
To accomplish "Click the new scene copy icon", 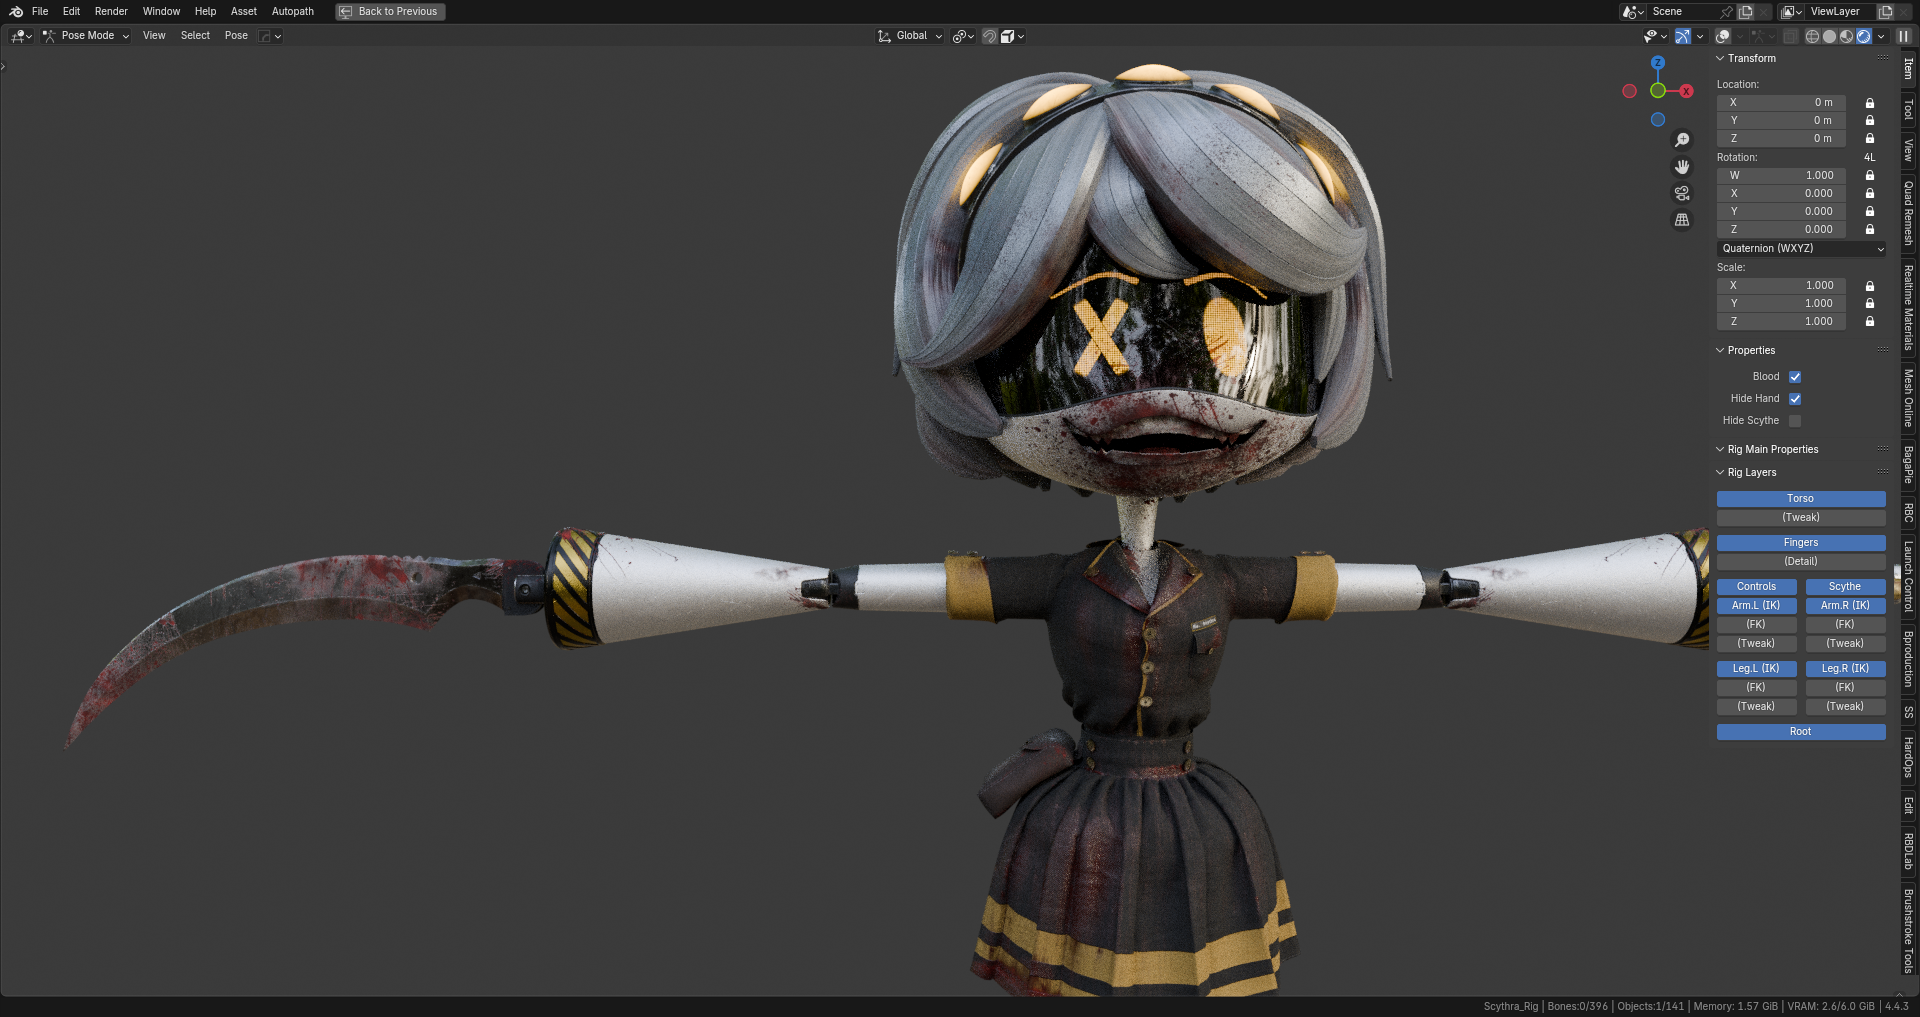I will (x=1746, y=12).
